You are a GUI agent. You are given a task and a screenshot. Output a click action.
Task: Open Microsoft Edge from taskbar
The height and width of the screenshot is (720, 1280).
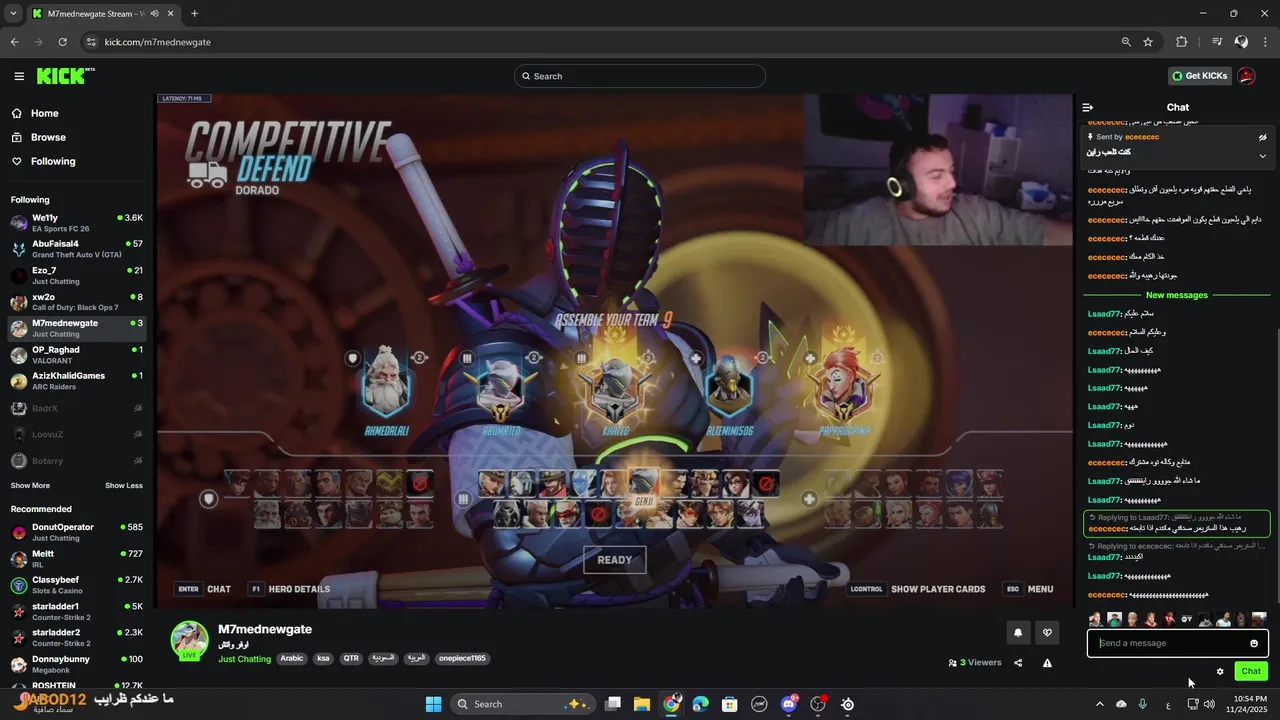click(x=700, y=704)
